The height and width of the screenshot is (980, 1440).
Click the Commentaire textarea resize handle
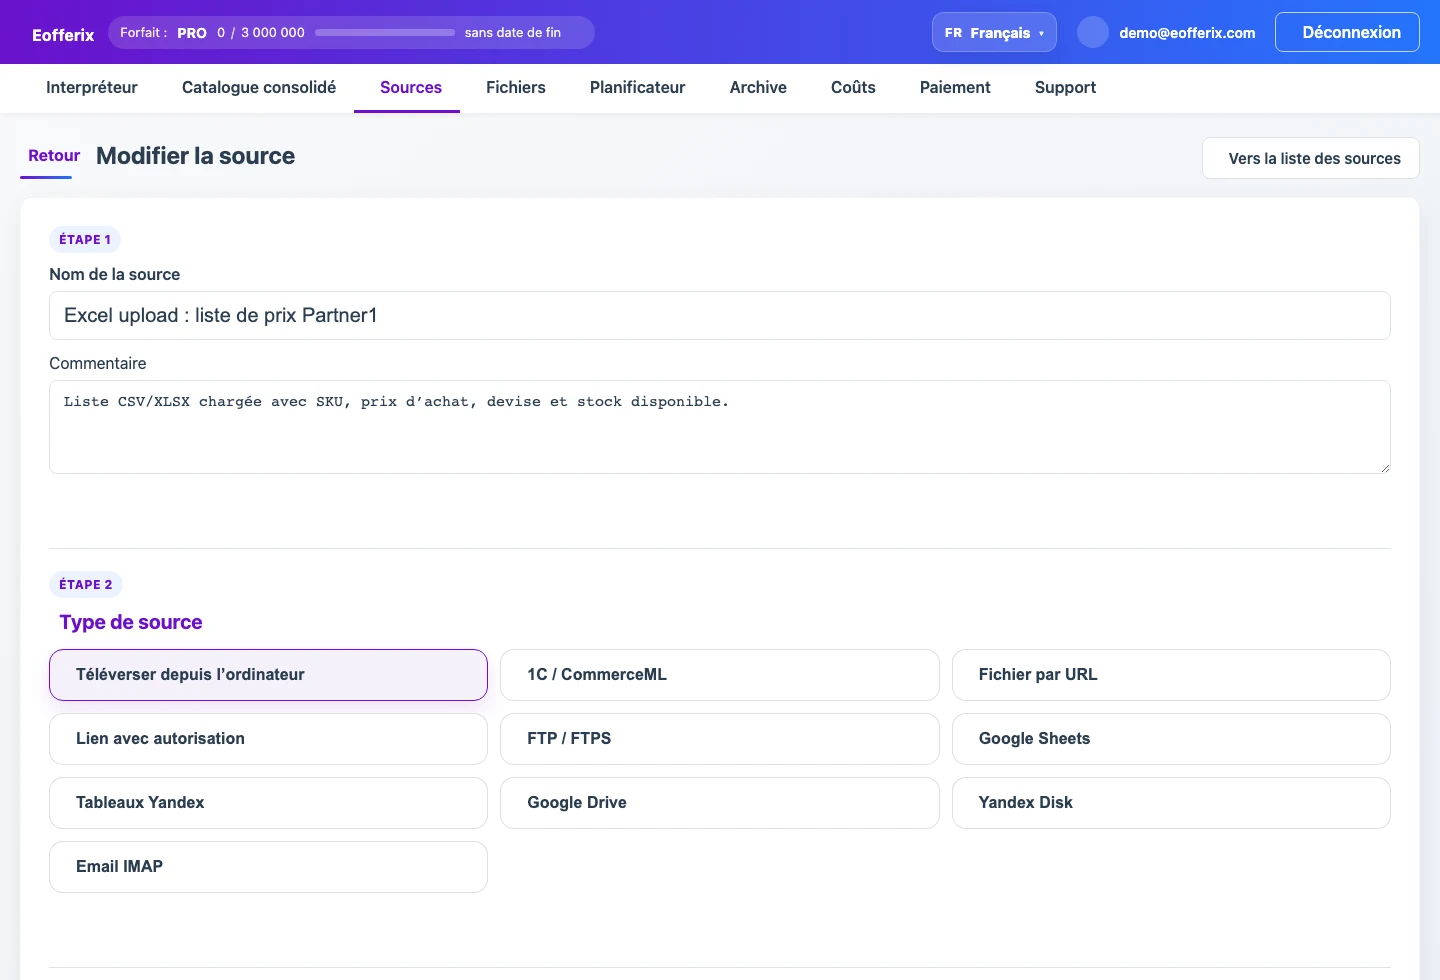click(1385, 468)
